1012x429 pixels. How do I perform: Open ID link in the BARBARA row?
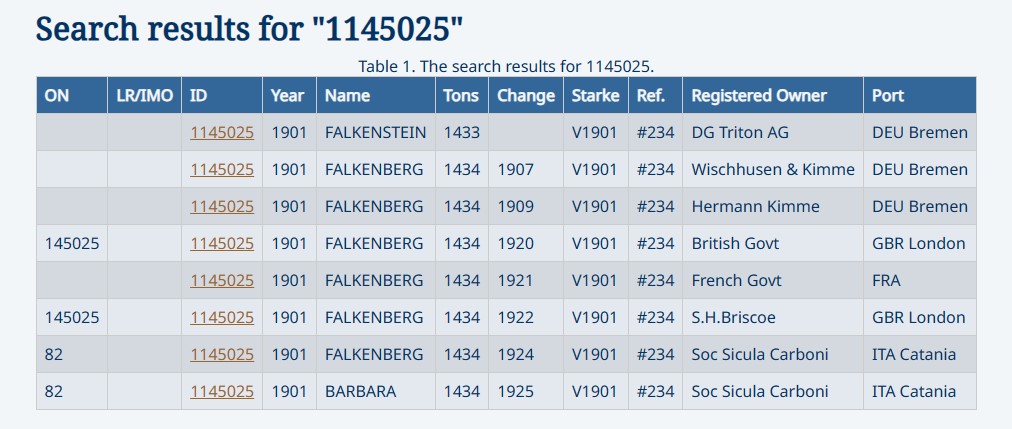coord(222,391)
